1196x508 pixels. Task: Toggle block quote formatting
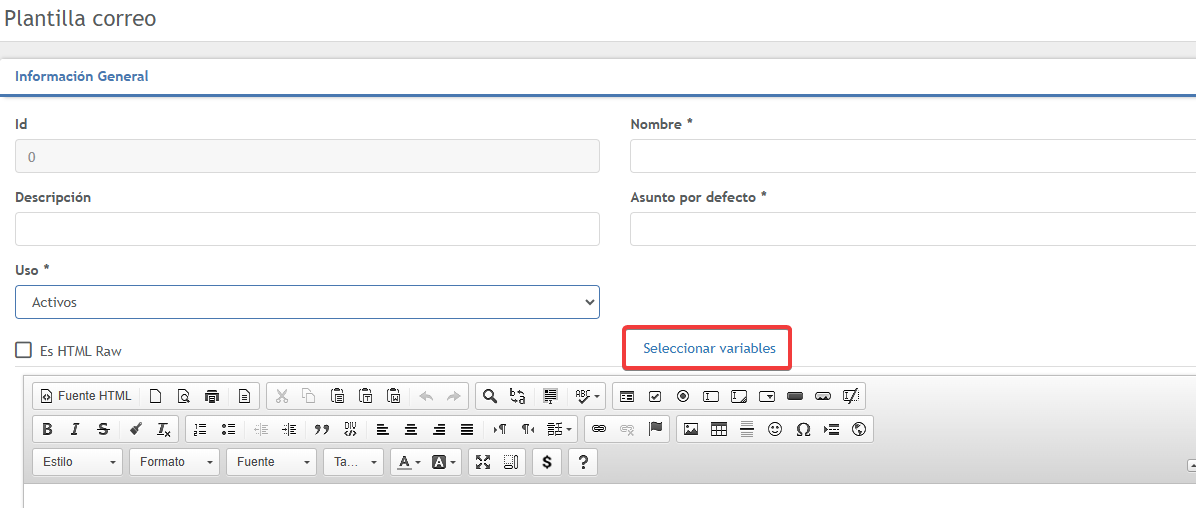[322, 429]
